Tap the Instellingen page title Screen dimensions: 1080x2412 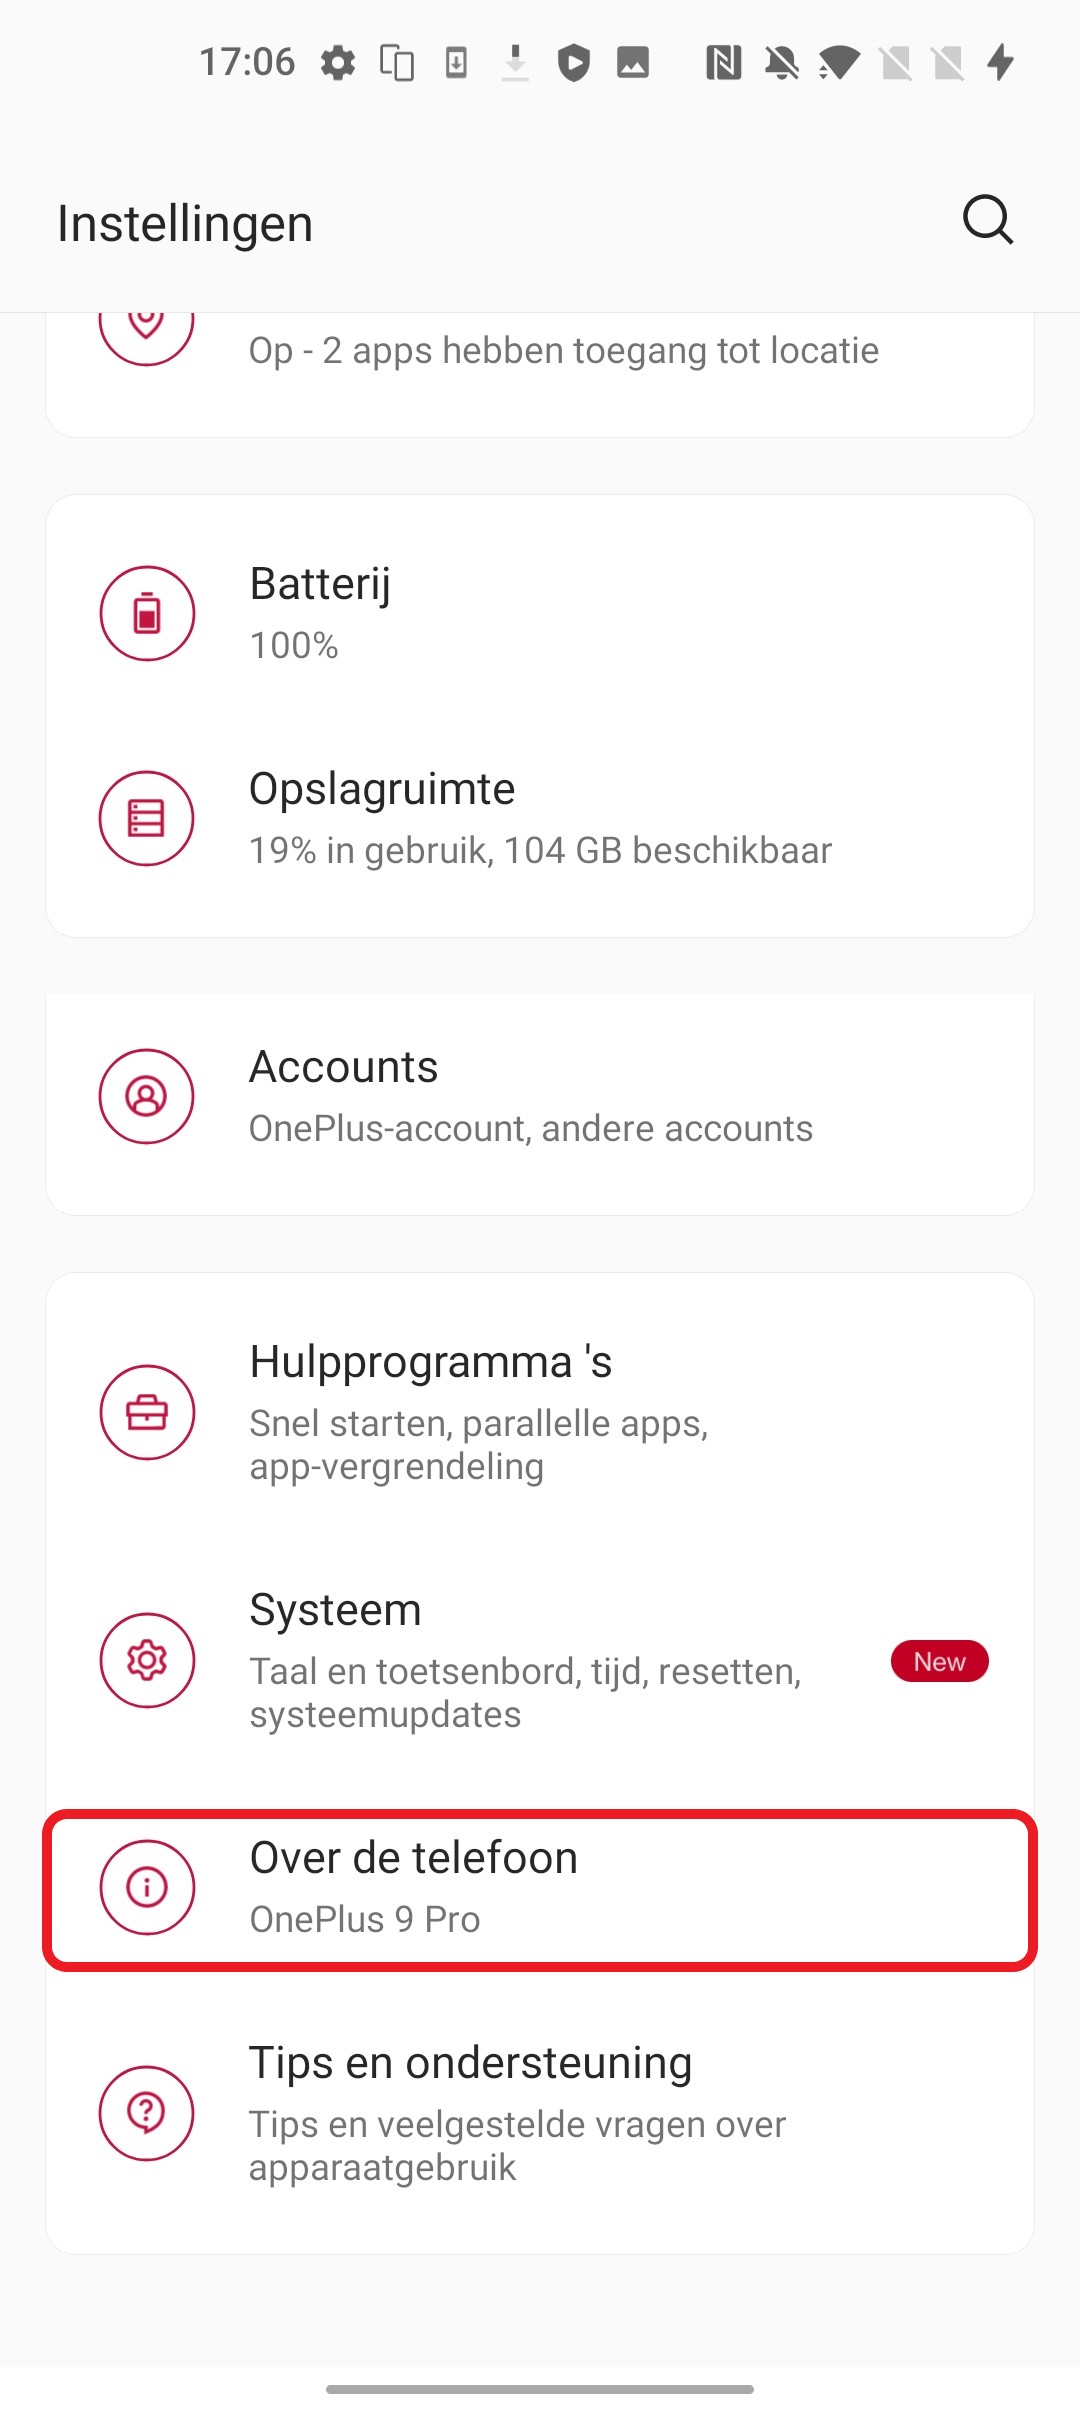click(x=185, y=223)
